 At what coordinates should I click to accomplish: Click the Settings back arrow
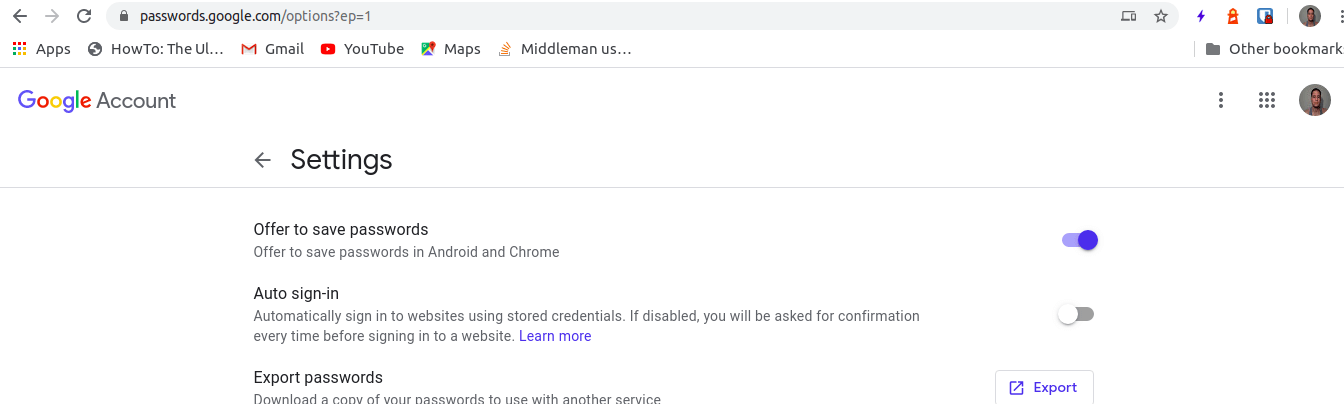point(263,160)
